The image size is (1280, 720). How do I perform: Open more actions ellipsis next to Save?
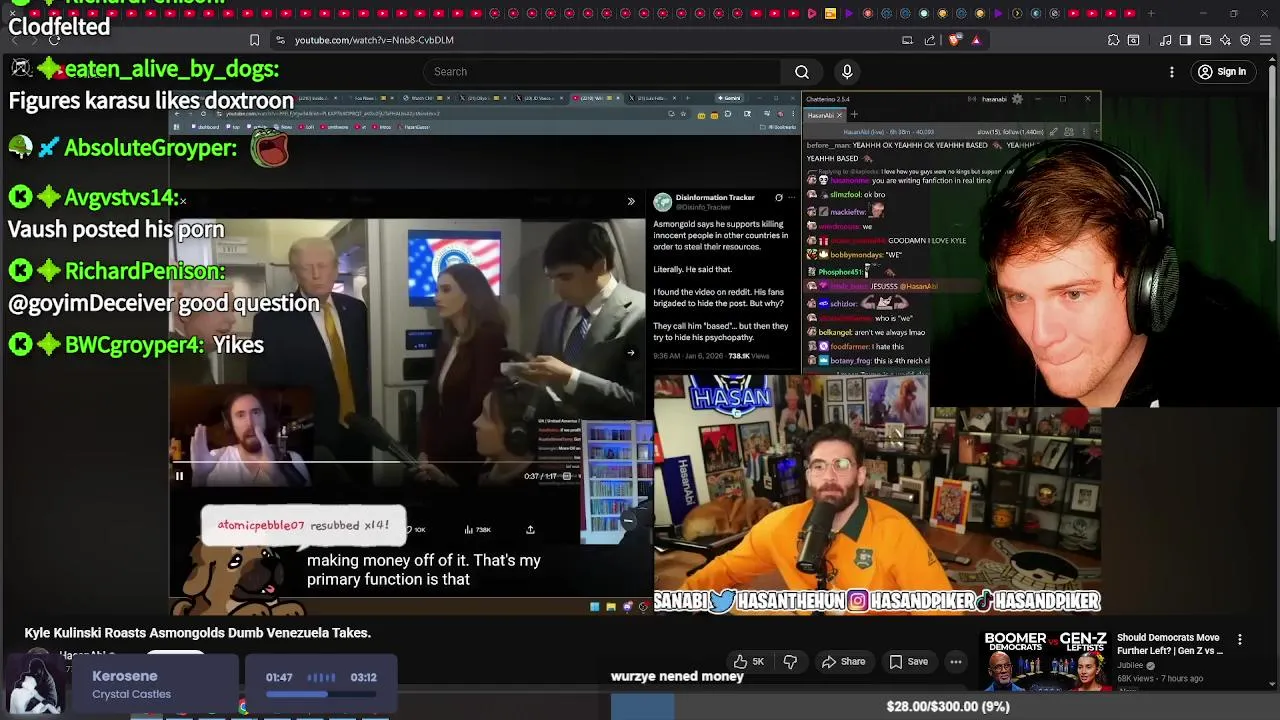[x=956, y=661]
